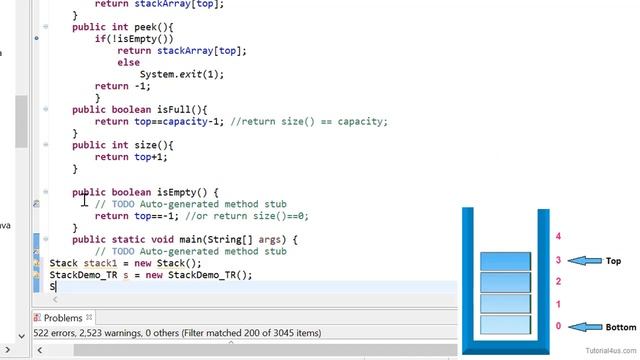Image resolution: width=640 pixels, height=360 pixels.
Task: Switch to the Problems tab
Action: (x=63, y=318)
